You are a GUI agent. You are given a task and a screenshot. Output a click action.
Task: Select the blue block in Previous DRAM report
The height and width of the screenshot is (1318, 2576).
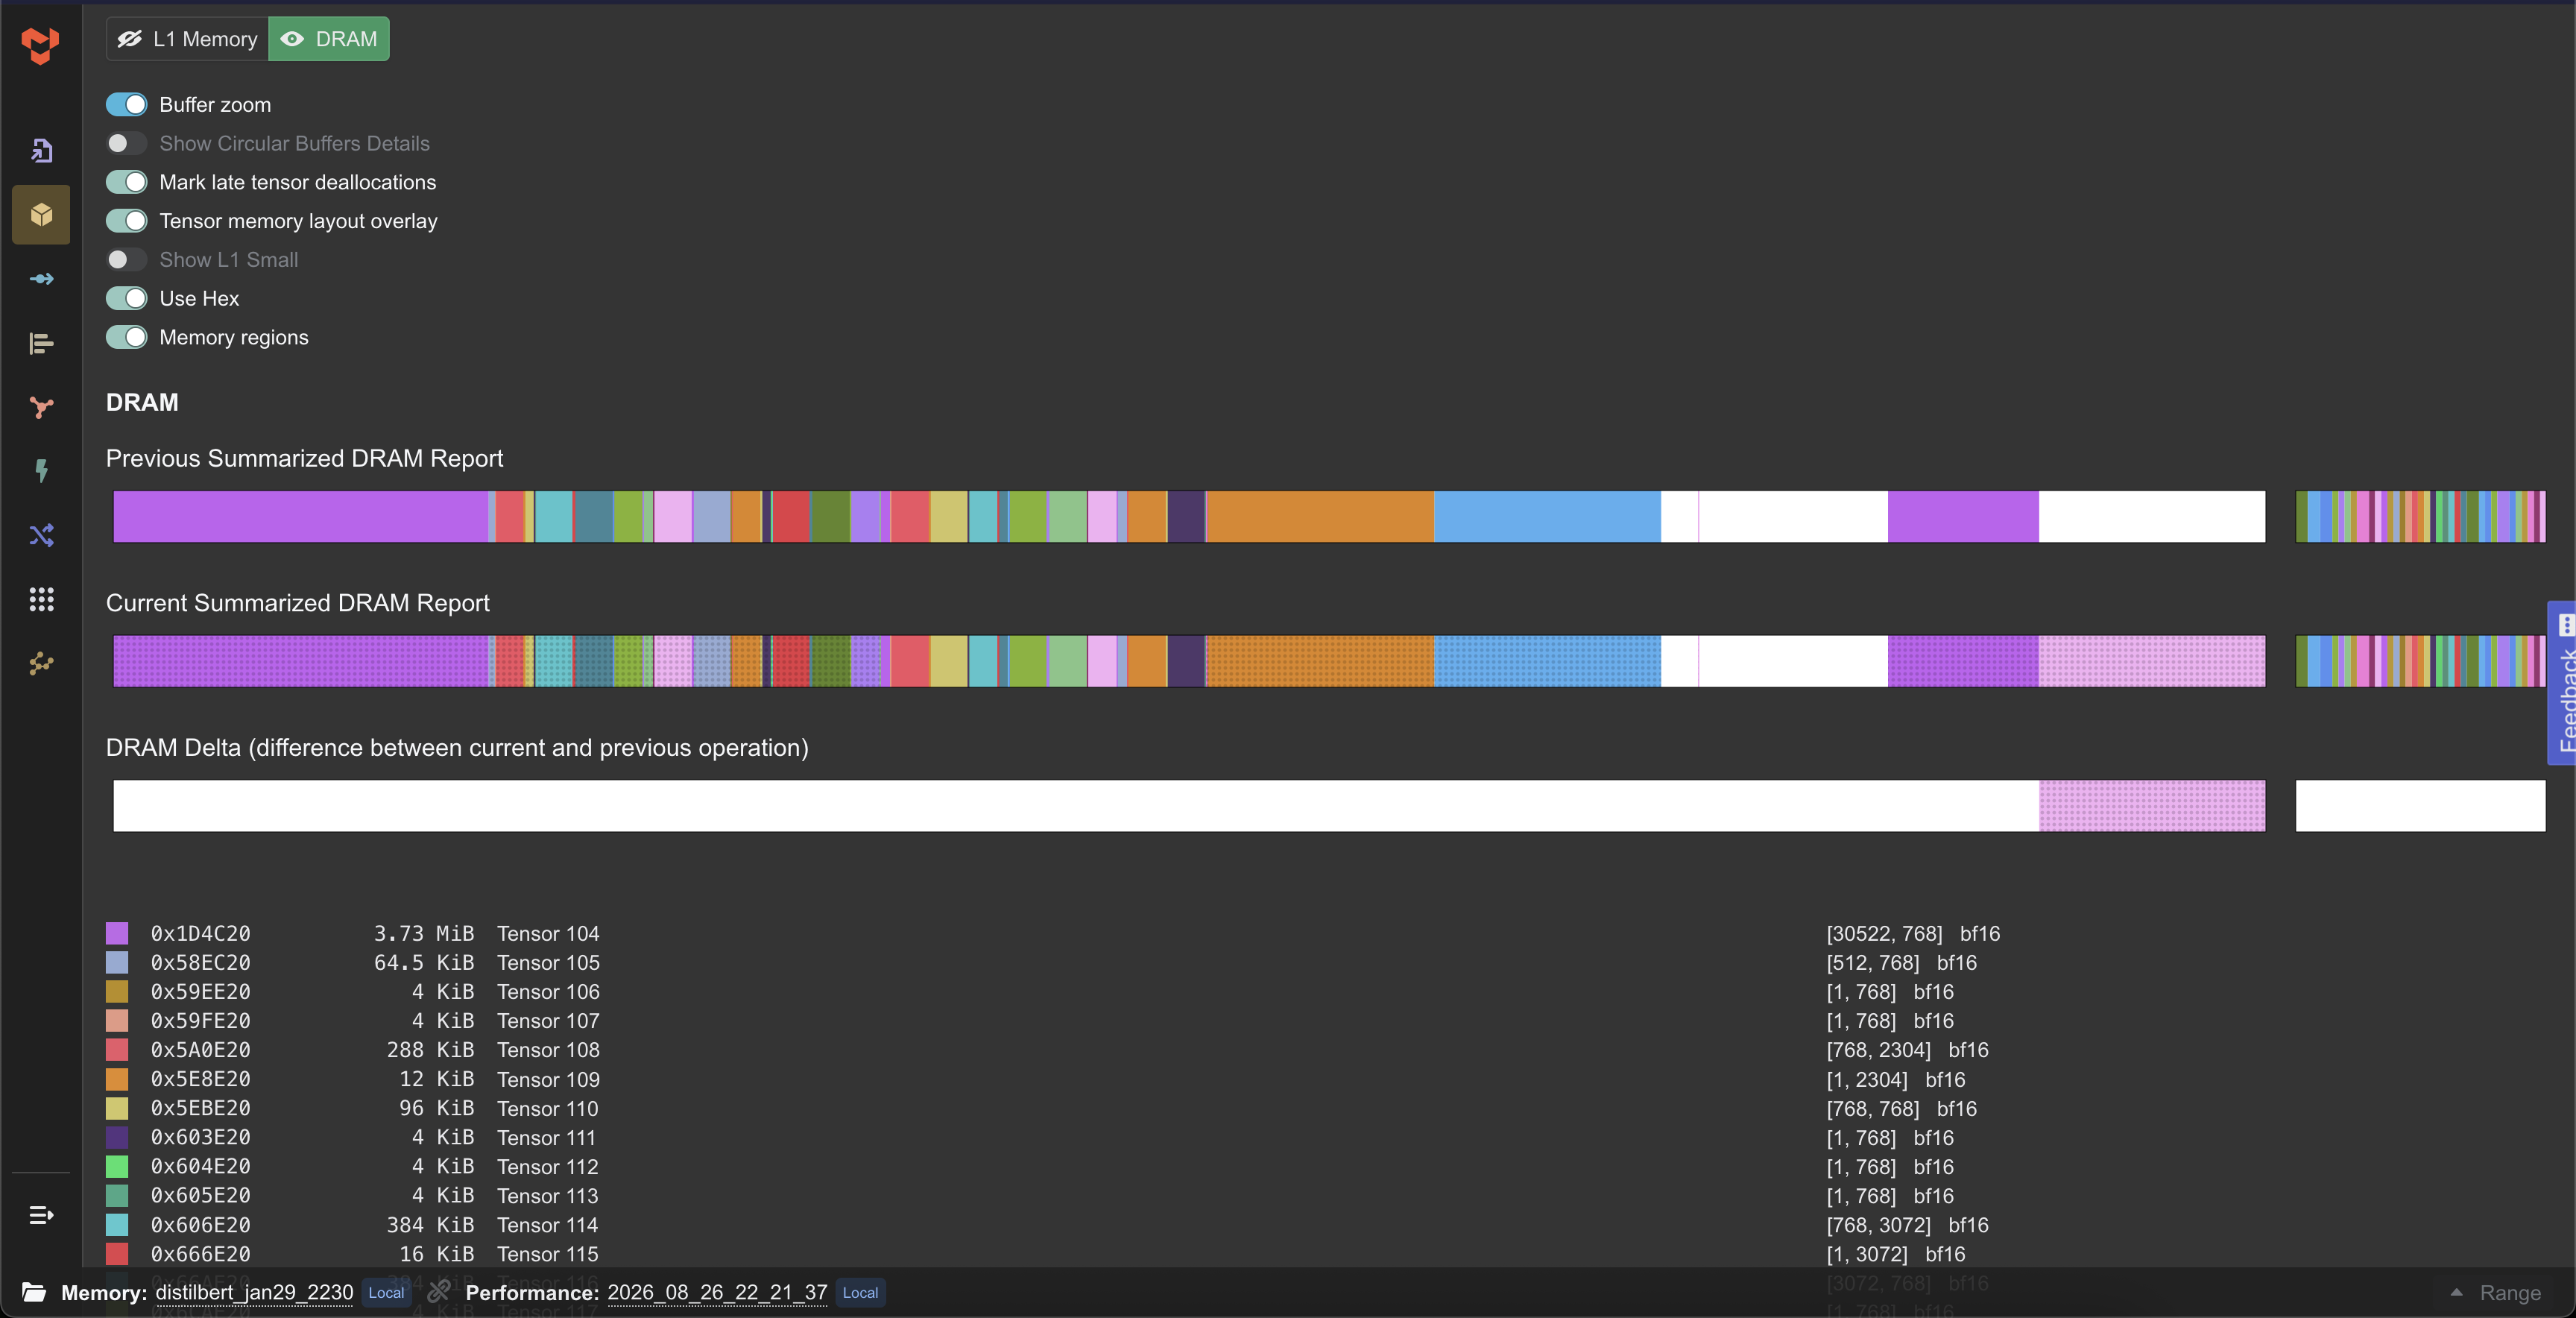coord(1547,517)
